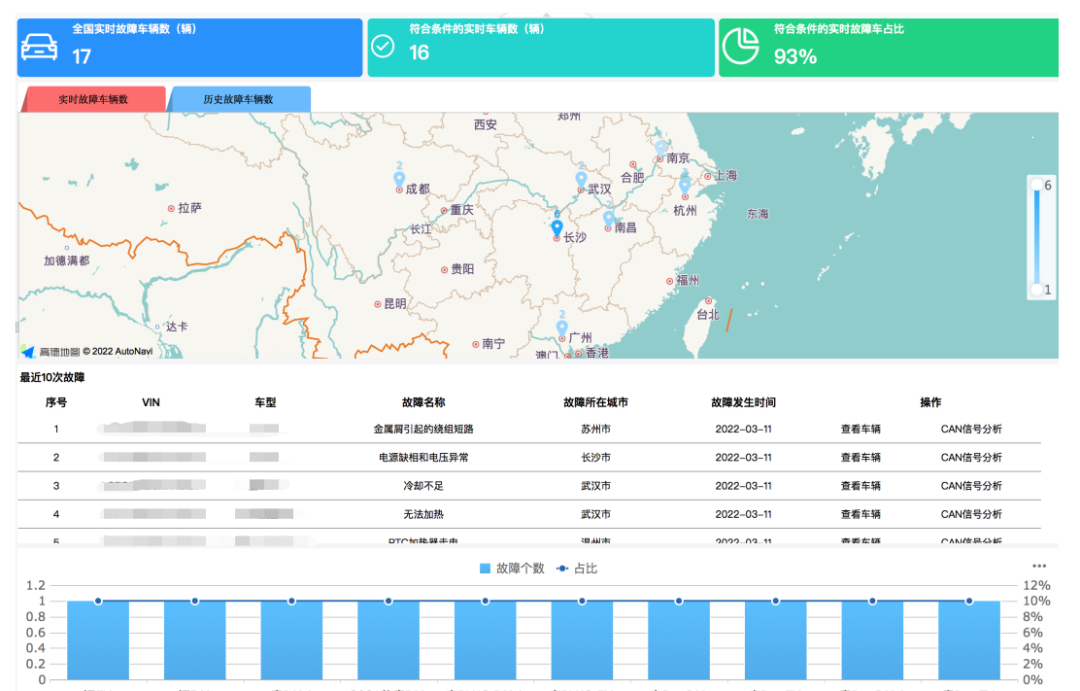Click 查看车辆 for the 冷却不足 fault
Screen dimensions: 1080x691
[860, 486]
